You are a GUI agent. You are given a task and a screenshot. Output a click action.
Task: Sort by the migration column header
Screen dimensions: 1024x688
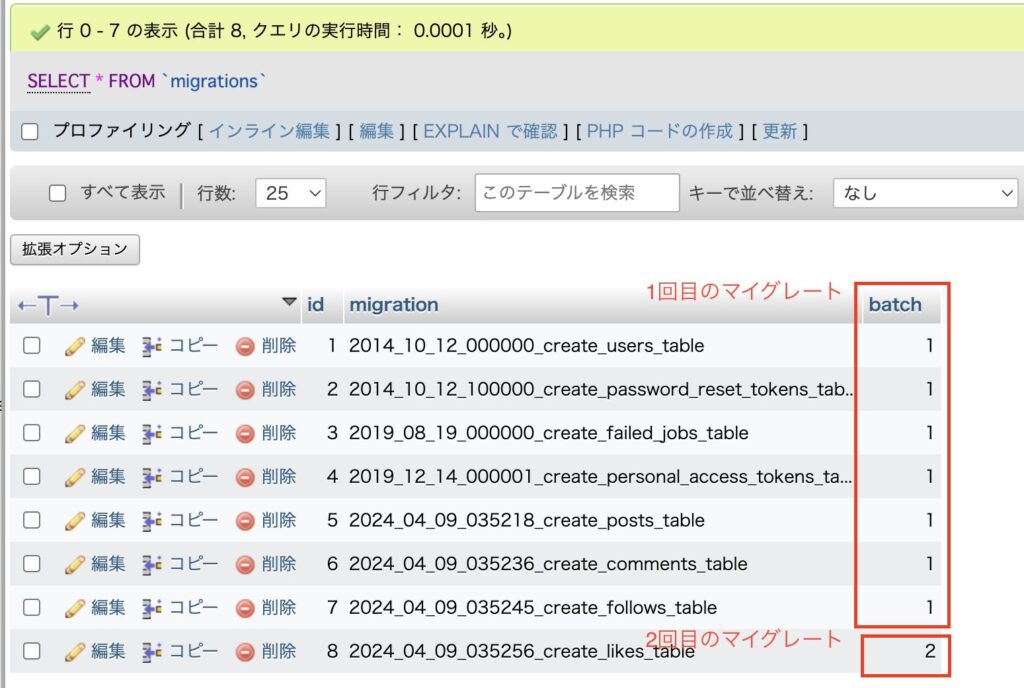pos(394,304)
